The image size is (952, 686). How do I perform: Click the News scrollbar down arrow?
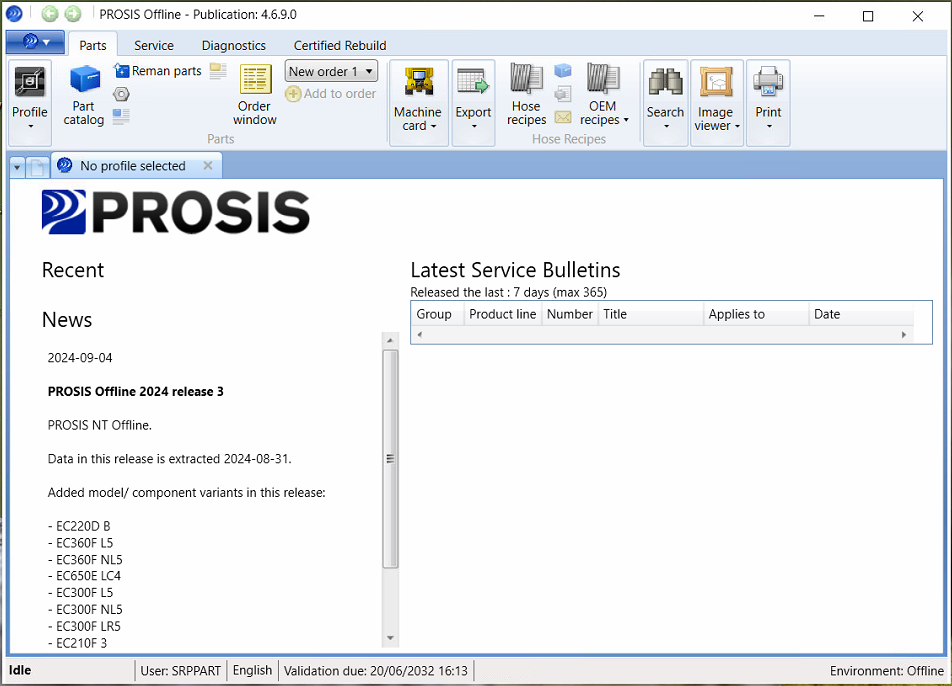coord(390,638)
